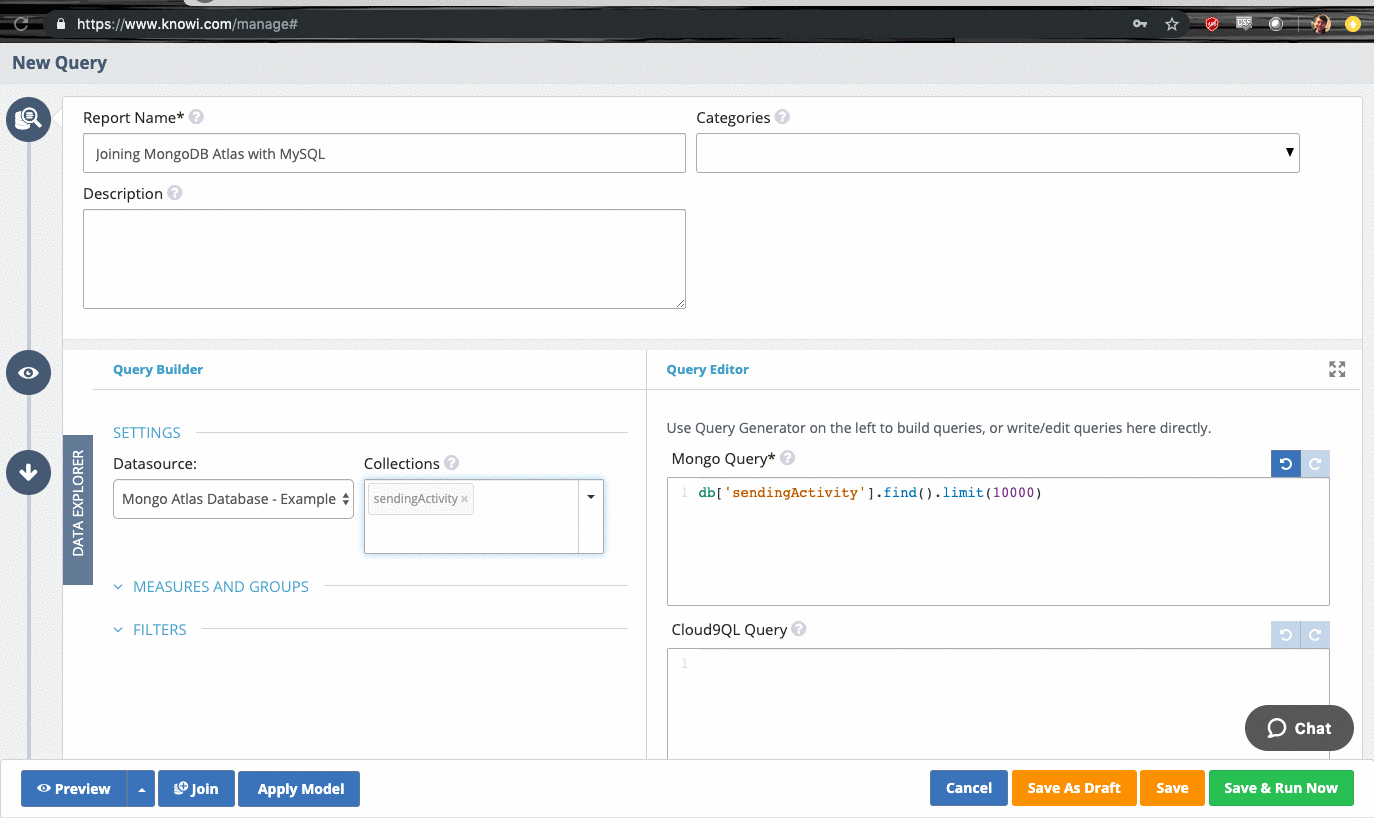
Task: Click help icon next to Report Name
Action: (x=197, y=117)
